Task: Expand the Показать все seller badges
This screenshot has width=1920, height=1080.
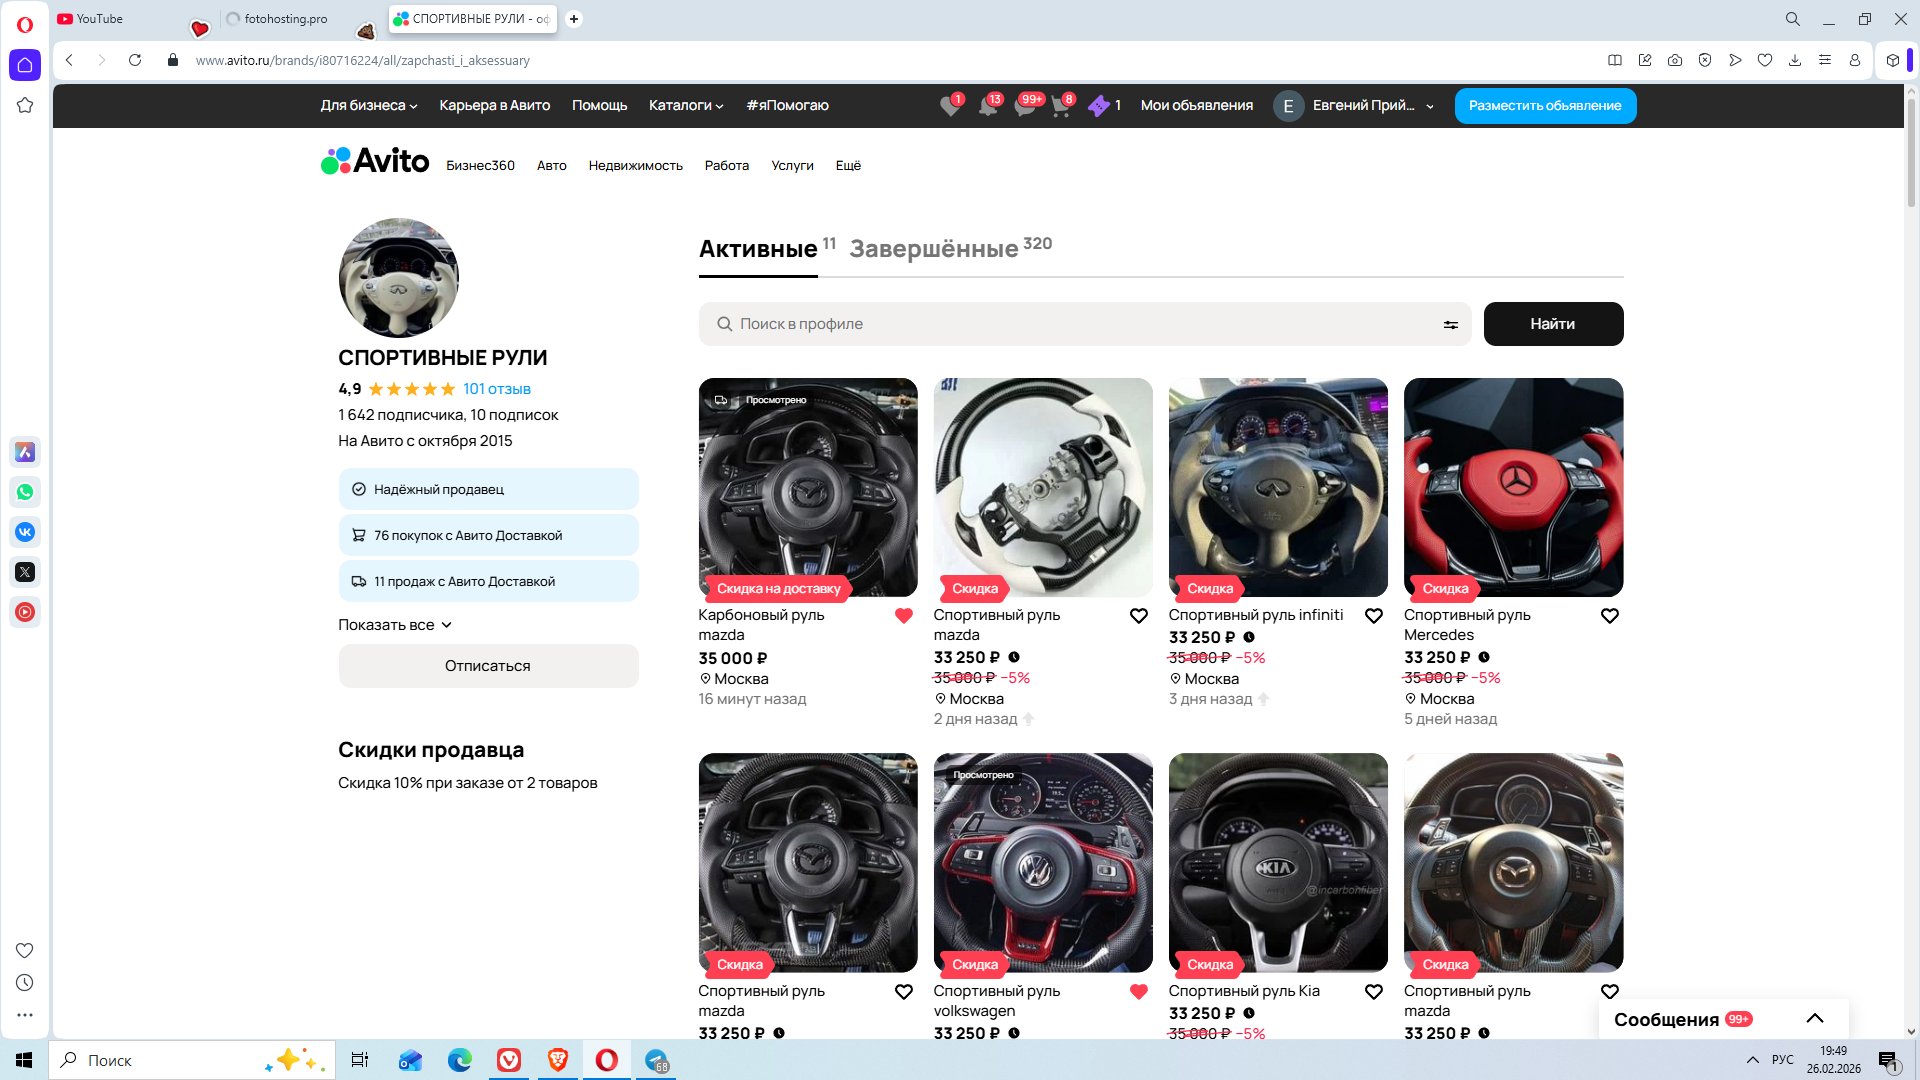Action: [395, 625]
